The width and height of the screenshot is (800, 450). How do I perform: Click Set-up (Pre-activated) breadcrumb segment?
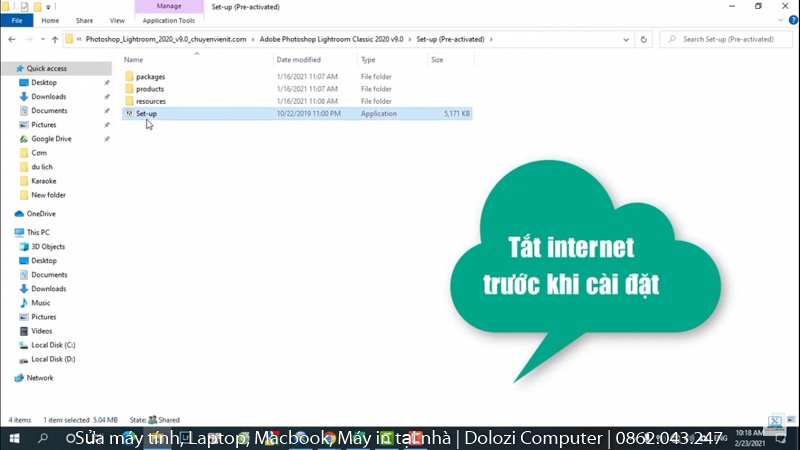(x=450, y=39)
